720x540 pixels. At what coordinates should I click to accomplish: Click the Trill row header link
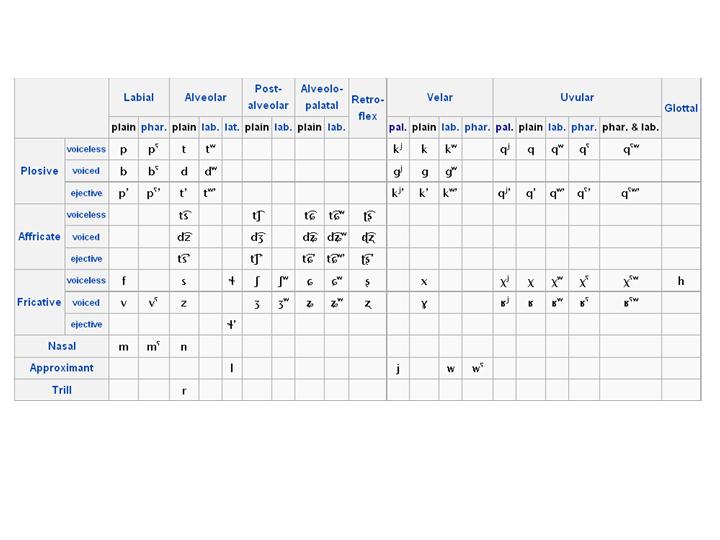[62, 390]
